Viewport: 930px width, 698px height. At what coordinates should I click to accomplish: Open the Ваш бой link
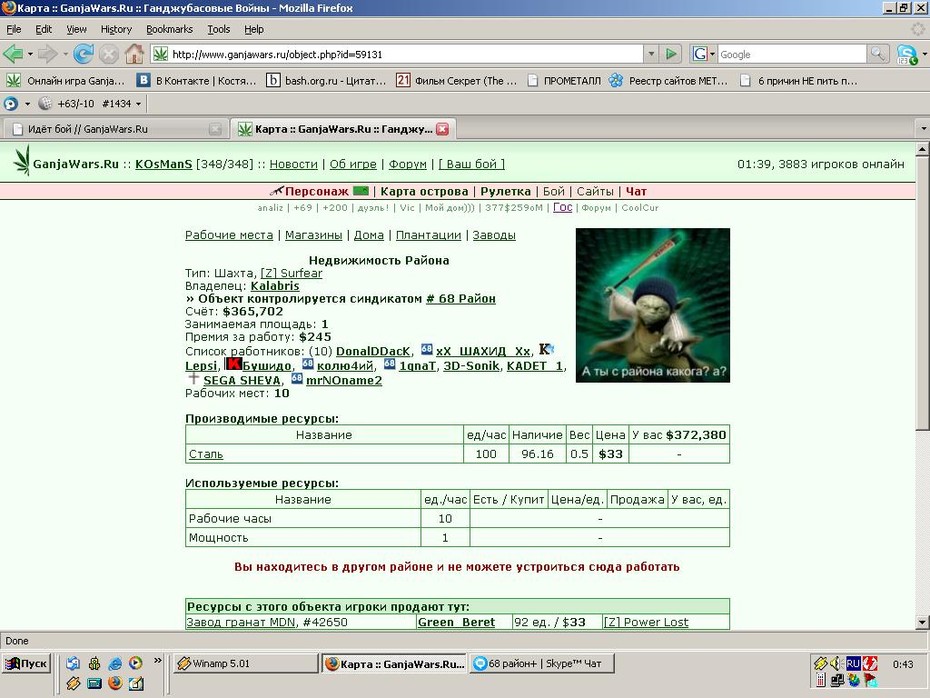tap(472, 164)
